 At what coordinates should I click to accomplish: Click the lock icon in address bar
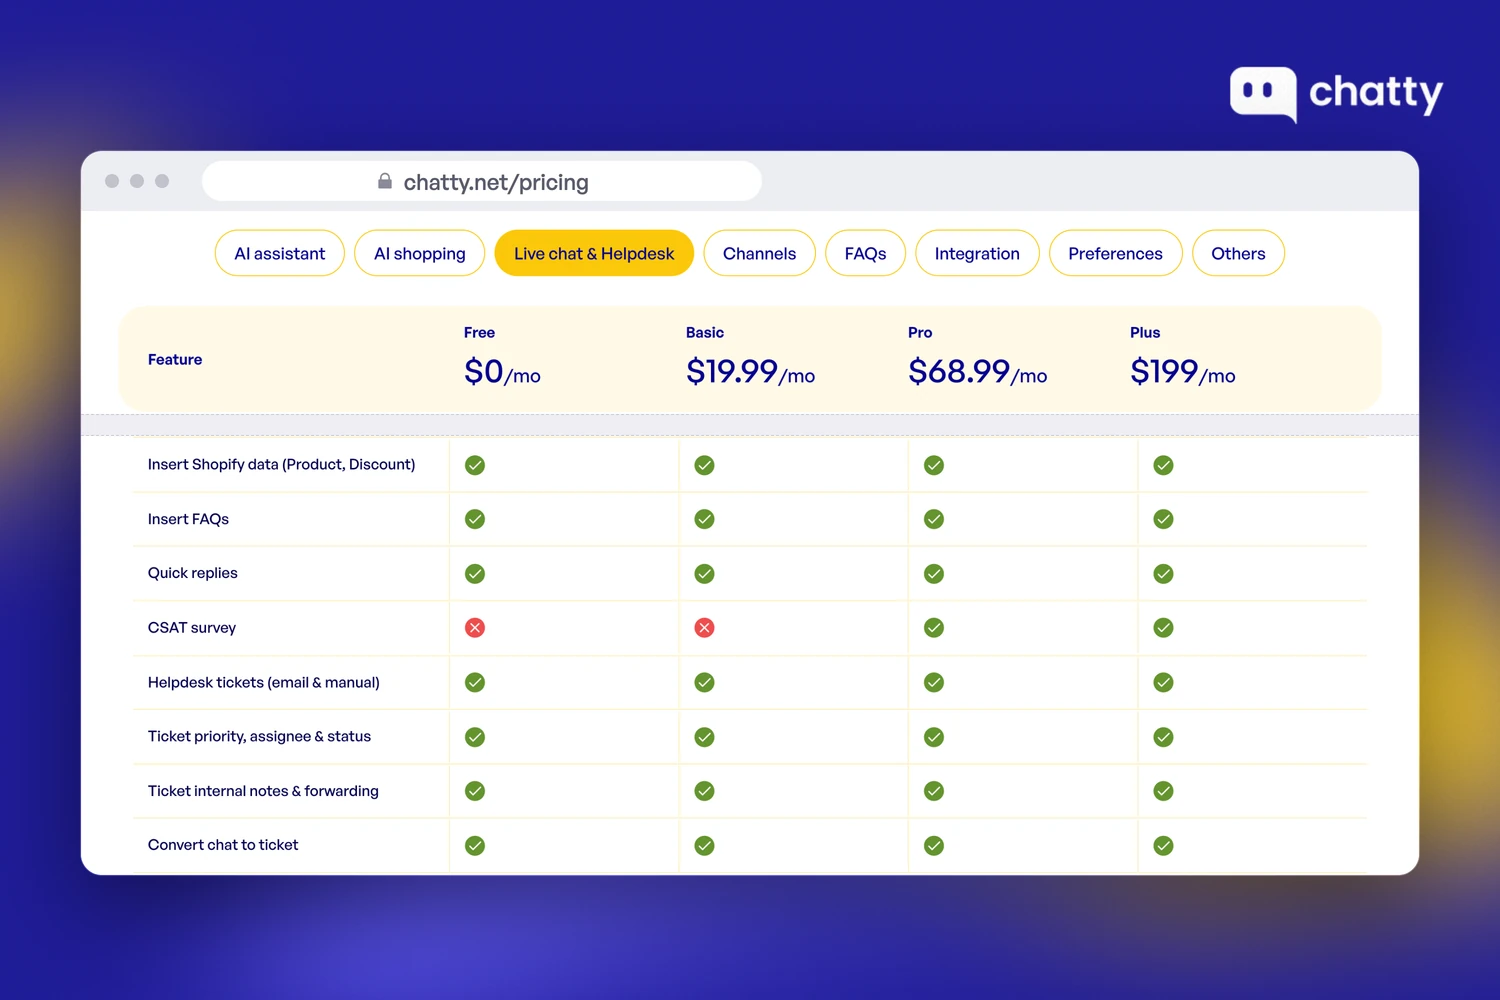click(x=385, y=181)
